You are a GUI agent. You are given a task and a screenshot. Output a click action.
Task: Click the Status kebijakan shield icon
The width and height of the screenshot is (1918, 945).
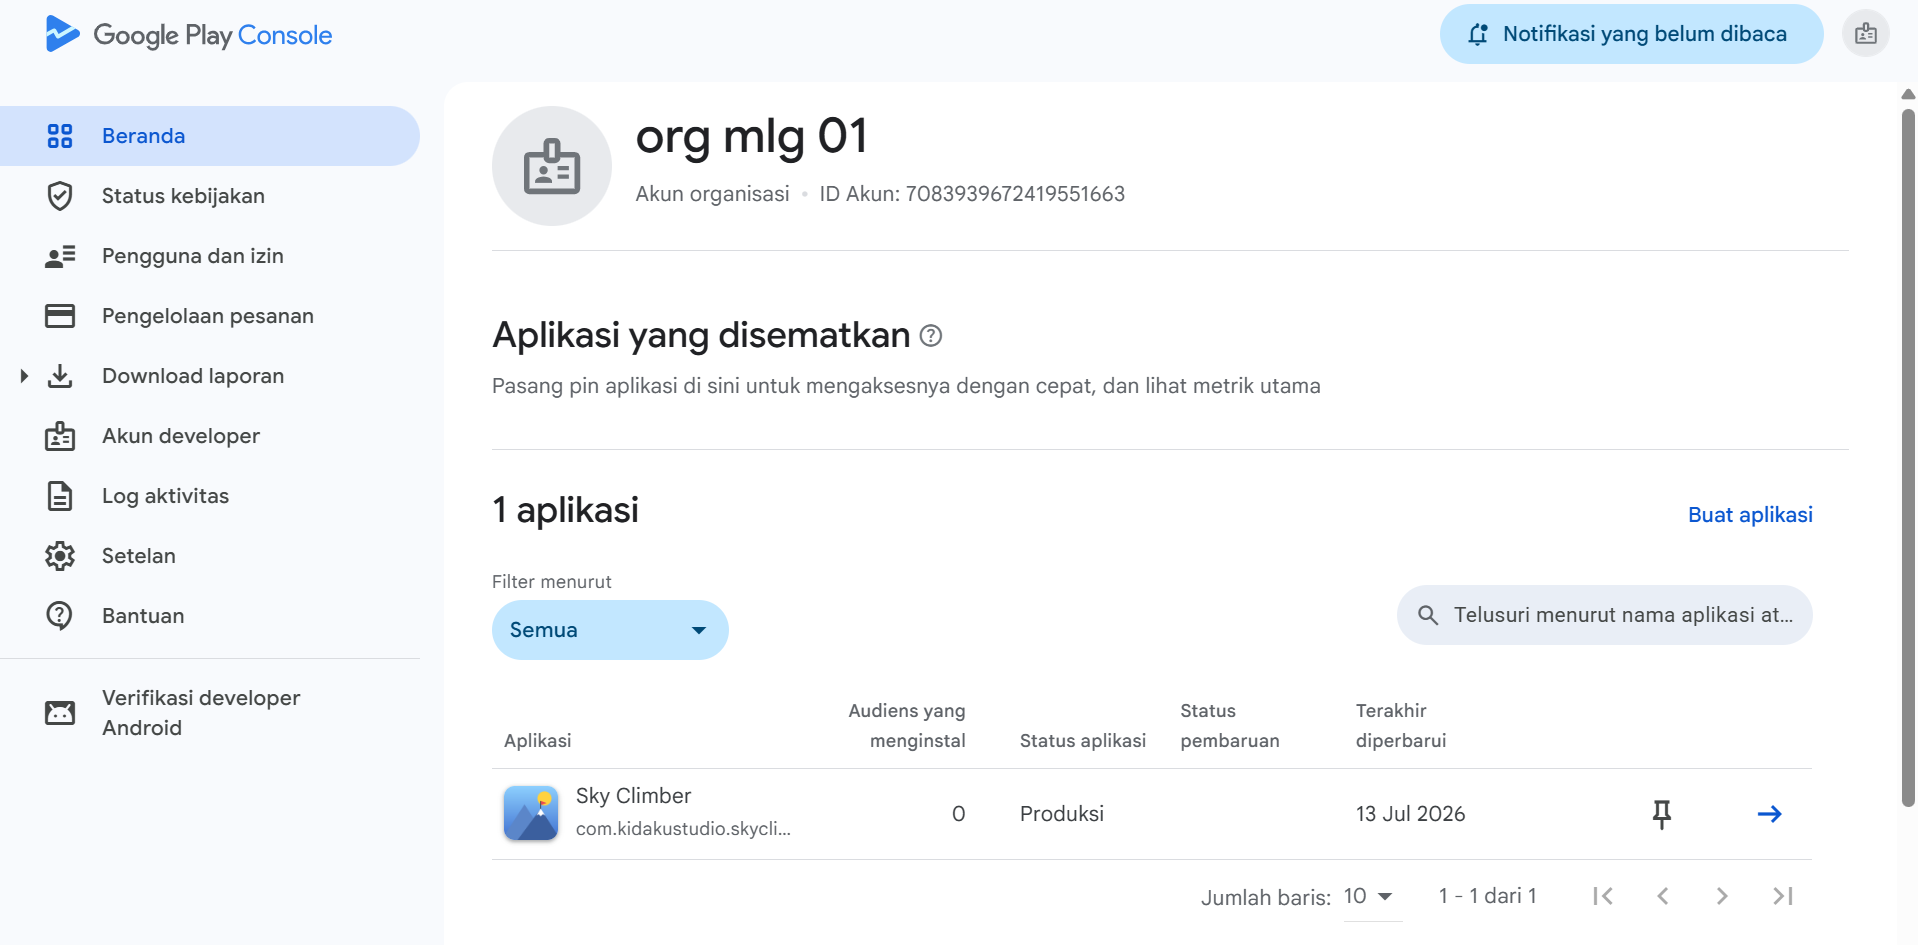60,196
